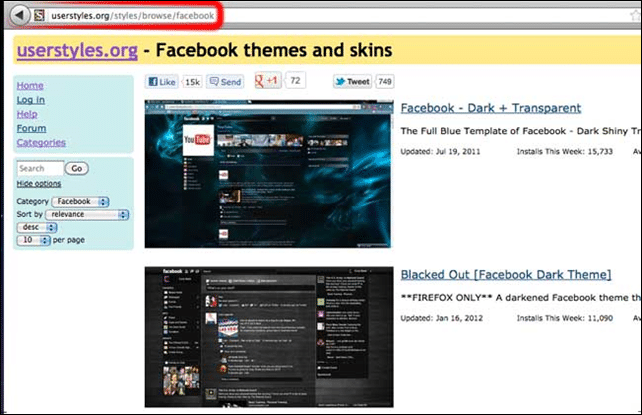Image resolution: width=642 pixels, height=415 pixels.
Task: Open the Sort by relevance dropdown
Action: 87,214
